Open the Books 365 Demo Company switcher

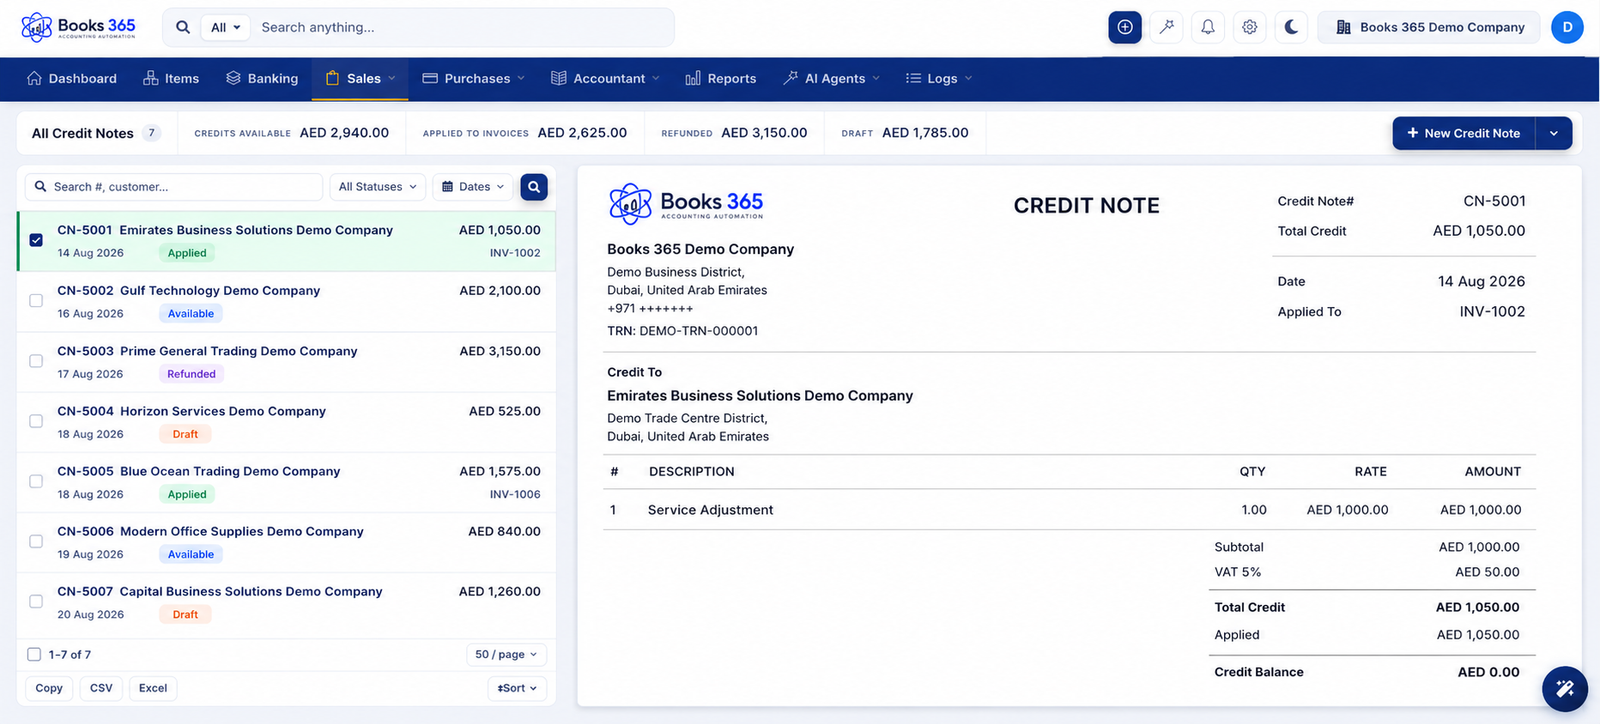[1430, 27]
